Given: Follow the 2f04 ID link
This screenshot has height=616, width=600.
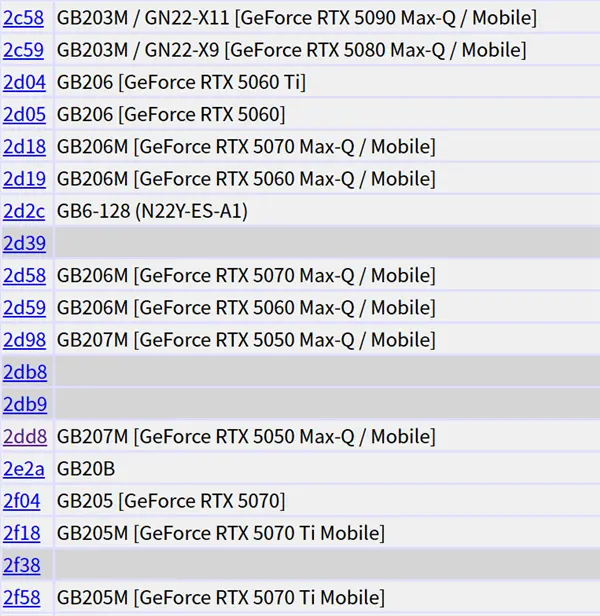Looking at the screenshot, I should point(22,501).
